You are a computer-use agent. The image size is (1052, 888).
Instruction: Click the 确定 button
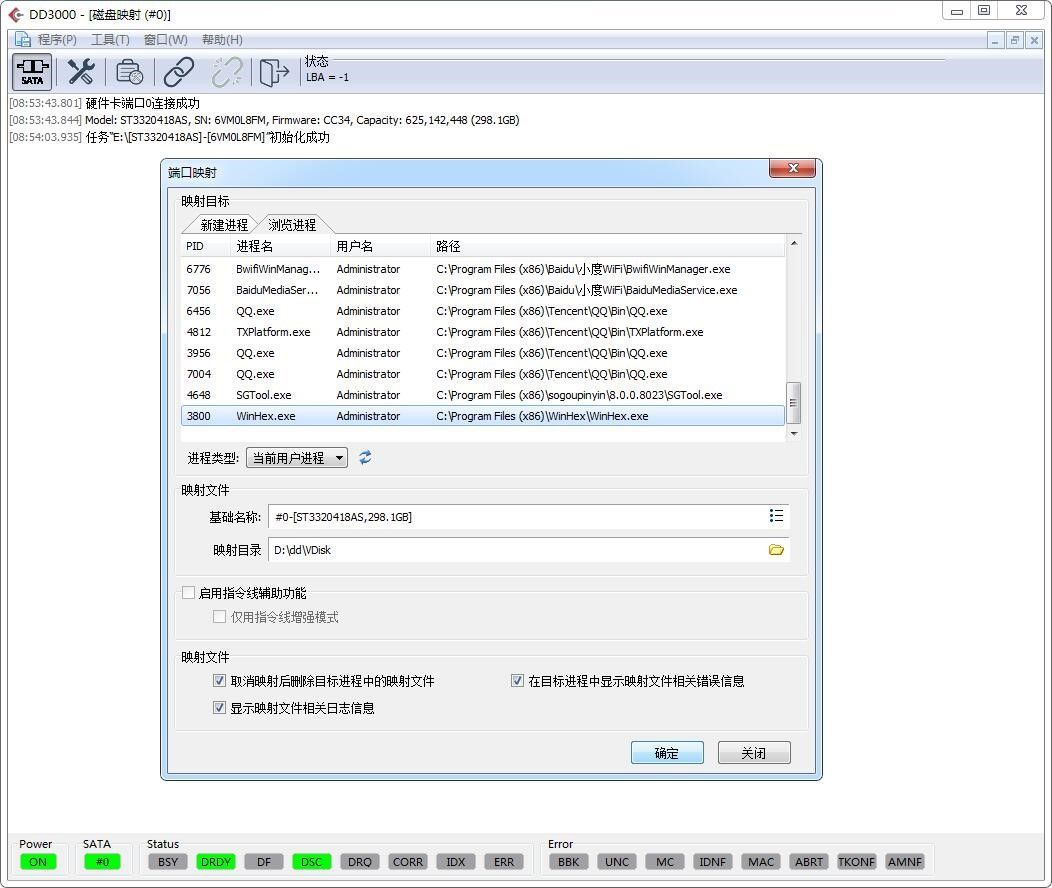(x=667, y=753)
